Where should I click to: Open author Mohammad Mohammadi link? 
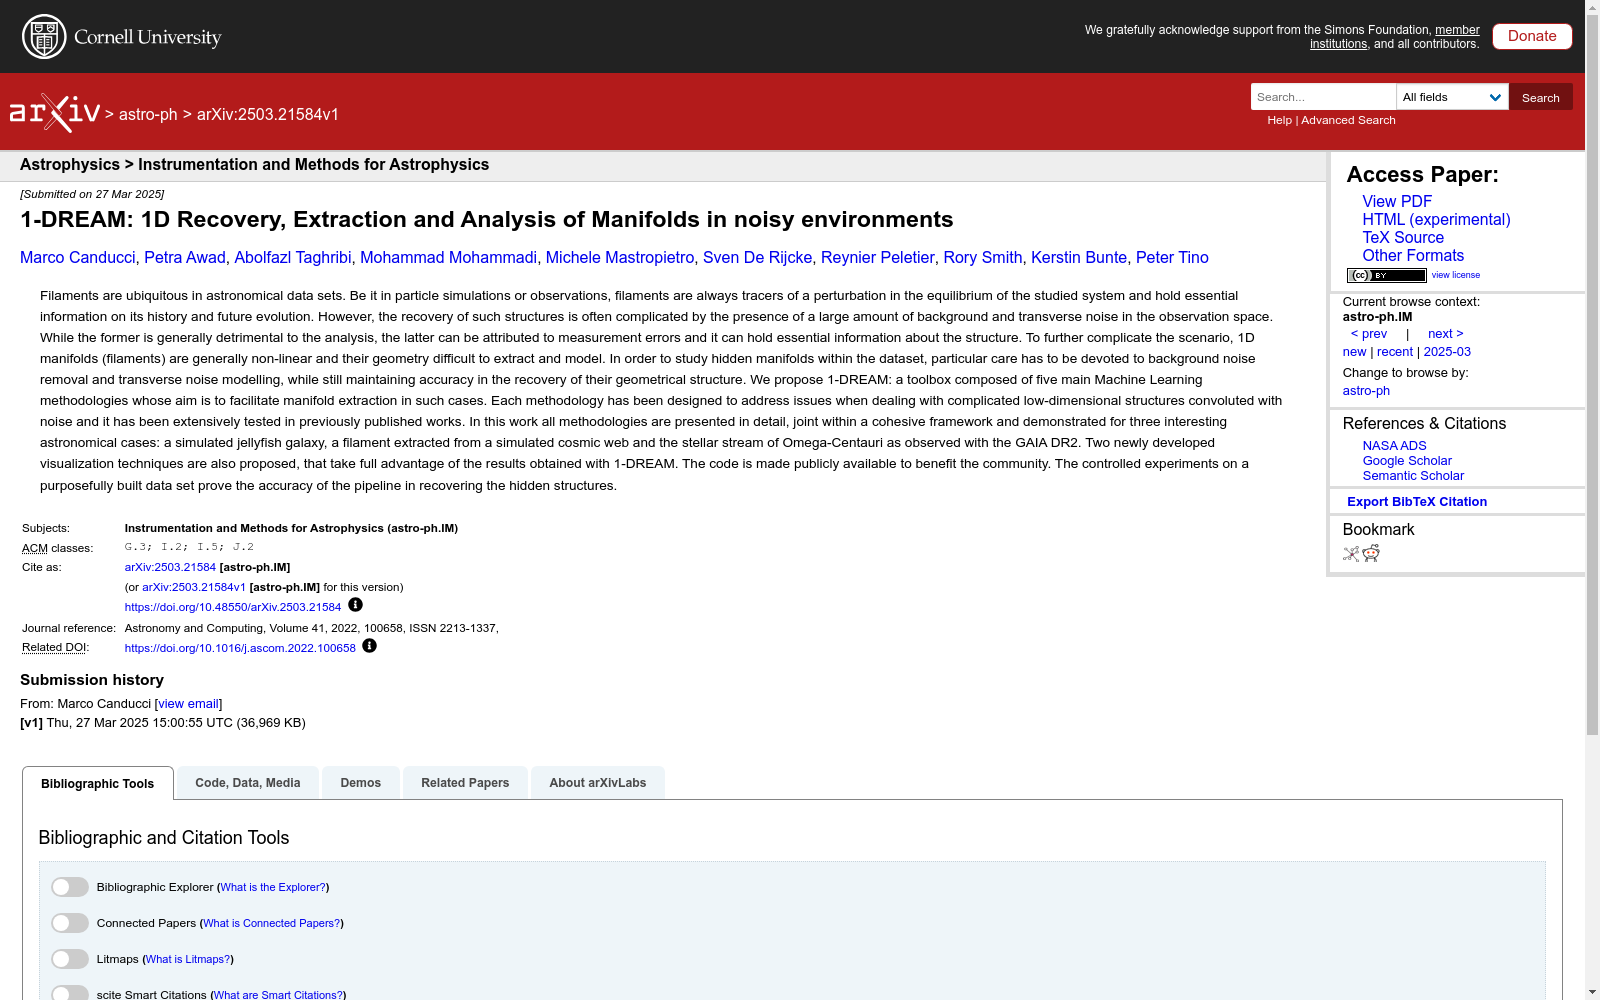tap(448, 257)
